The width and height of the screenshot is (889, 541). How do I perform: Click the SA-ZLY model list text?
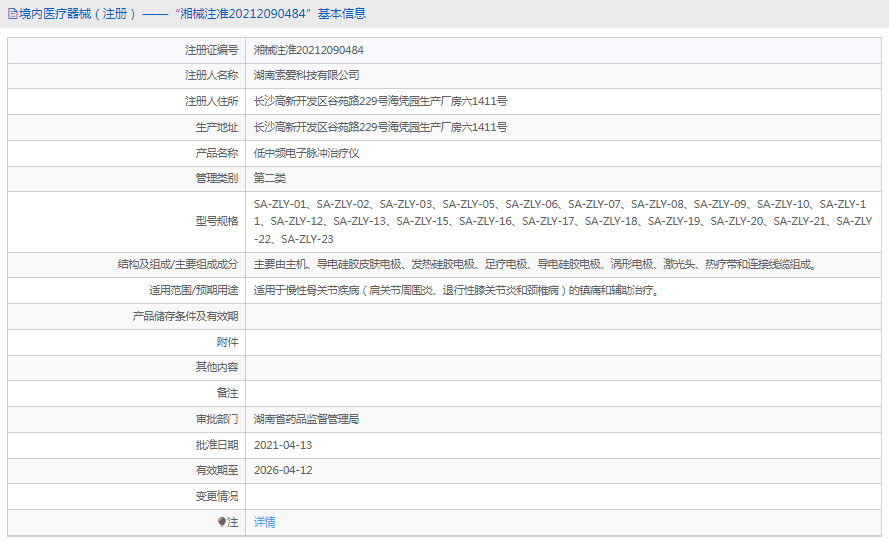(x=563, y=222)
